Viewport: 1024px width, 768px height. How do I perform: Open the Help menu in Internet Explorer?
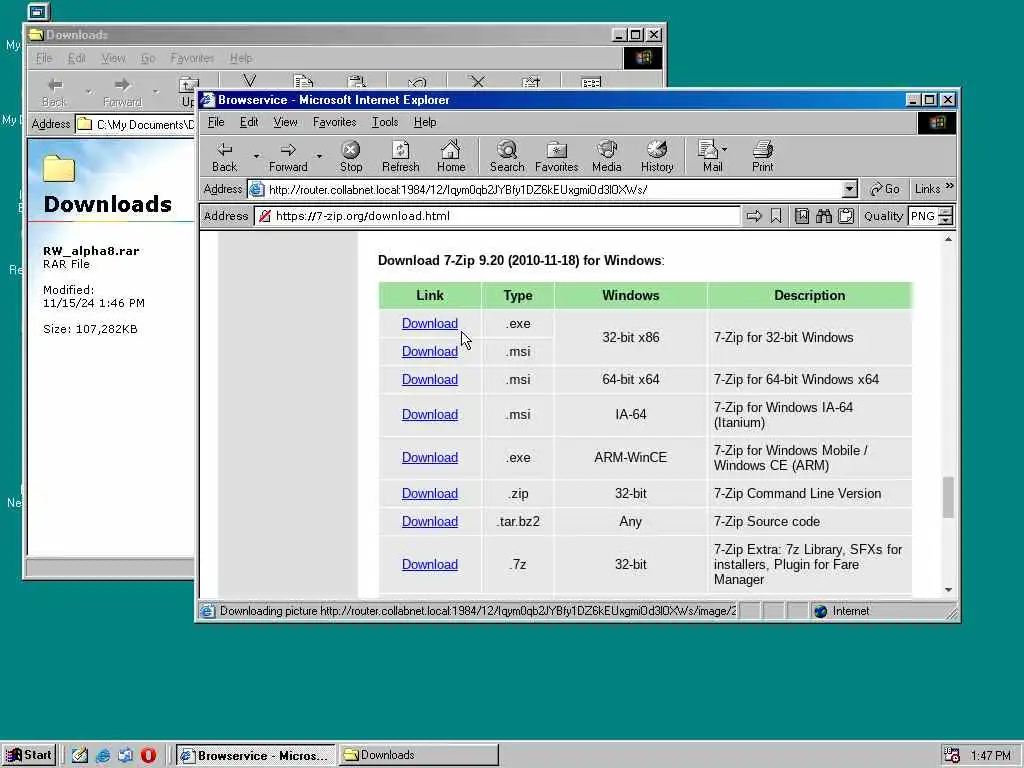pyautogui.click(x=424, y=122)
